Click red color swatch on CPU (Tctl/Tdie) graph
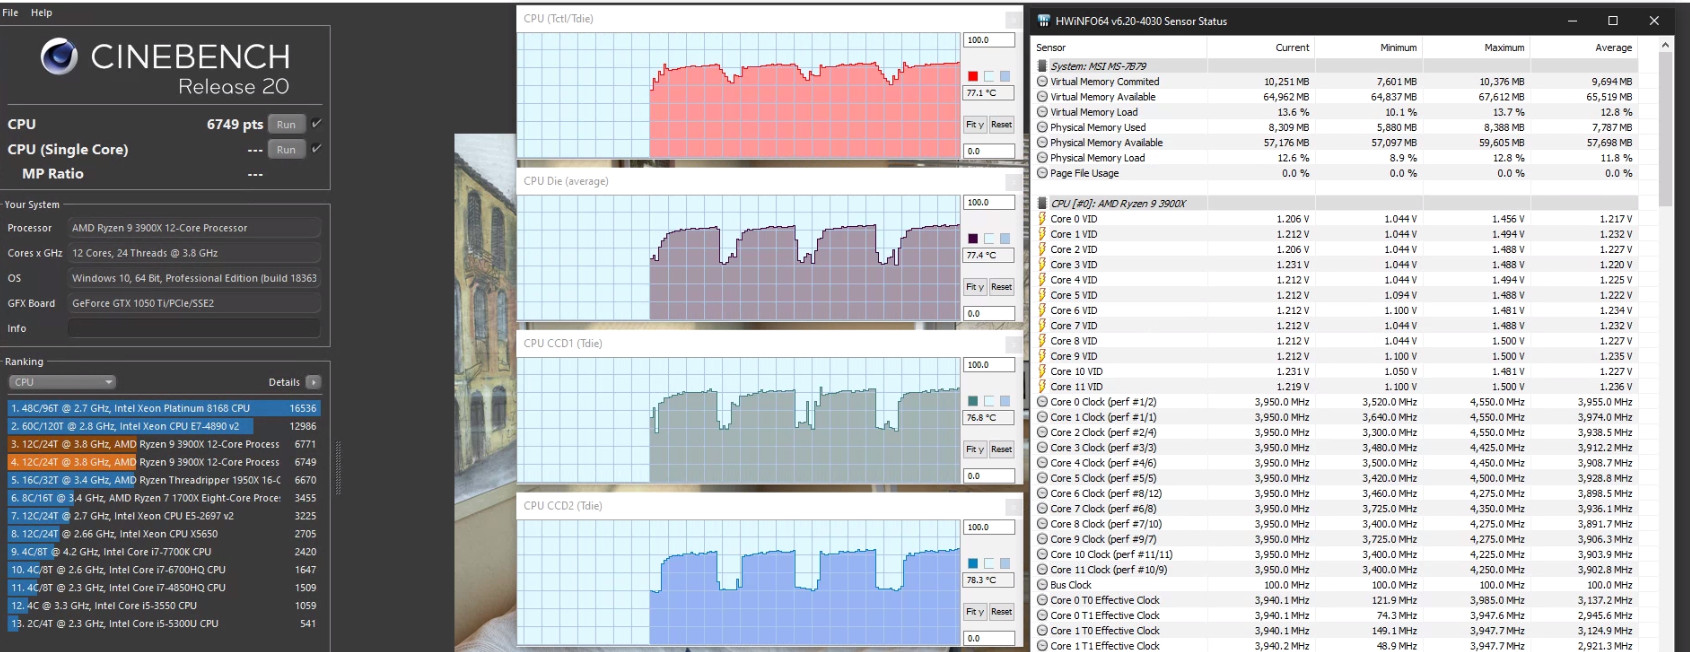This screenshot has width=1690, height=652. pos(973,76)
